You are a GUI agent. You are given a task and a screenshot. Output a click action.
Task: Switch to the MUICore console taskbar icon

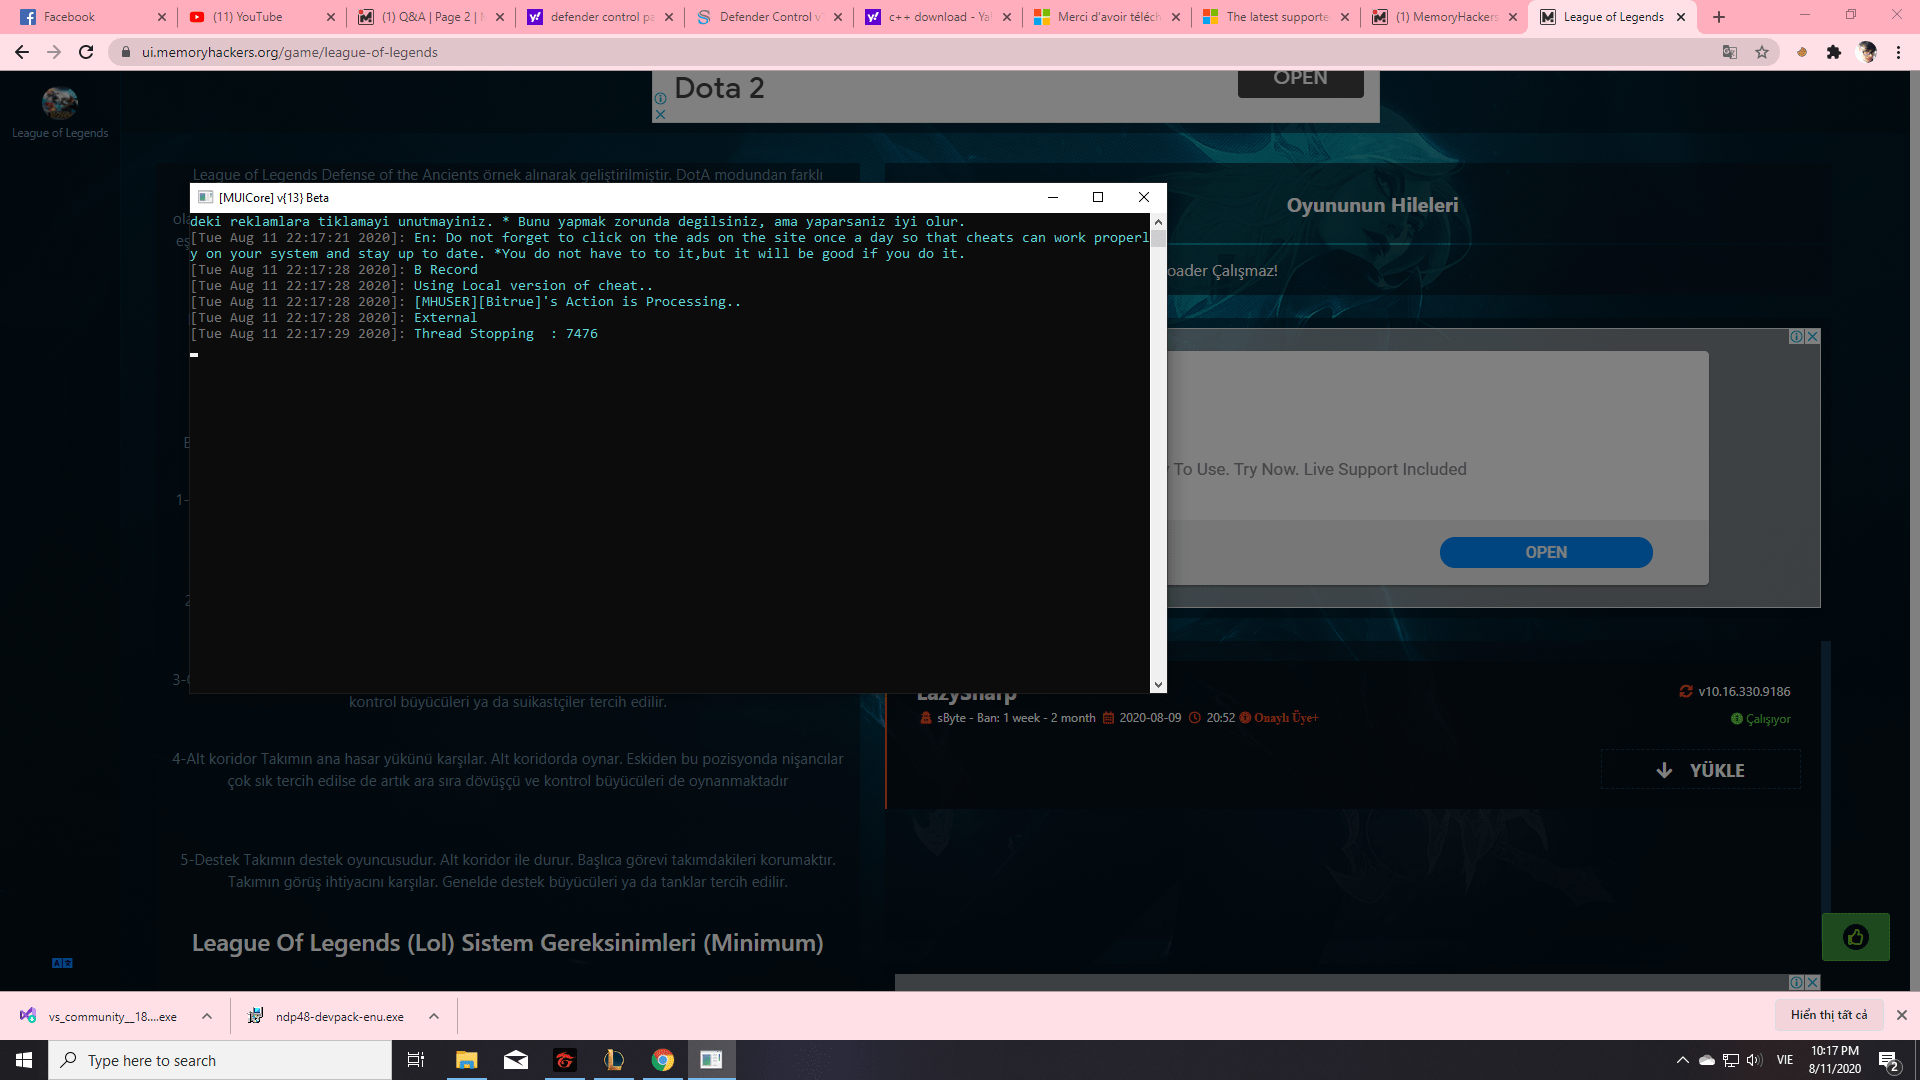tap(712, 1060)
